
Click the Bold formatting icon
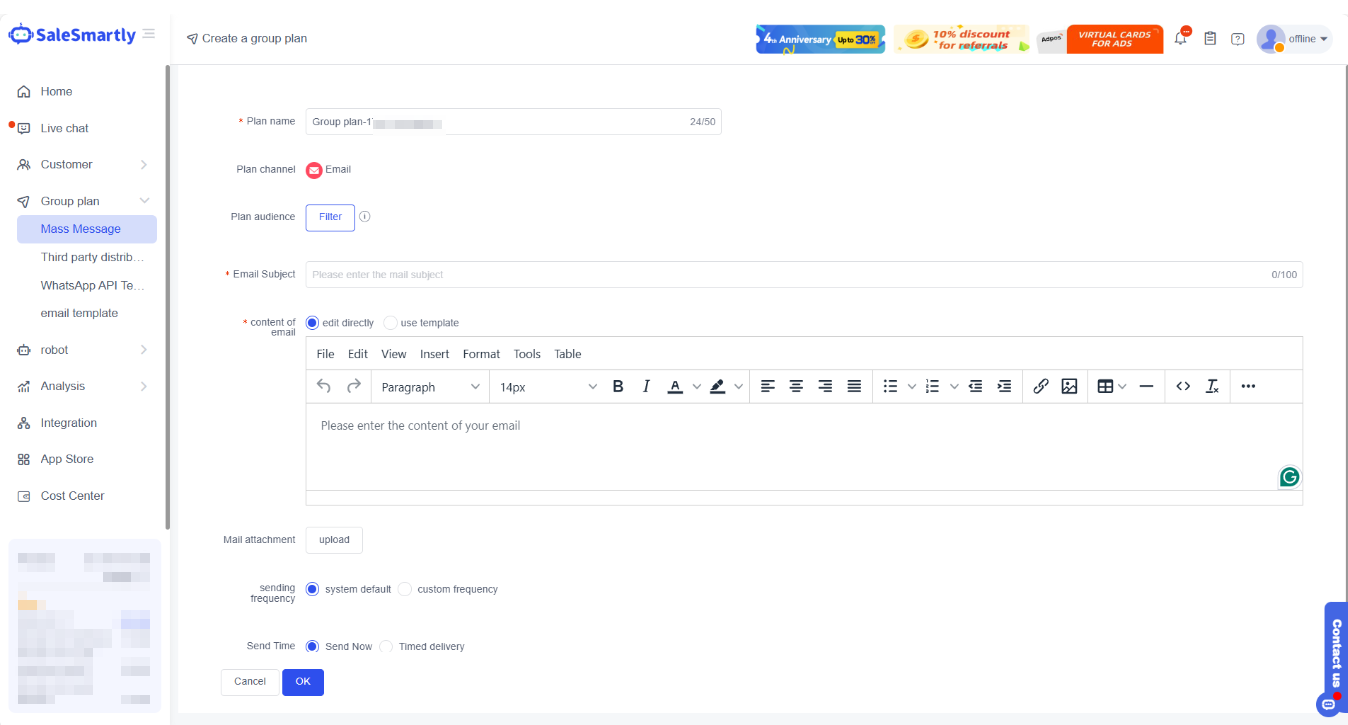click(x=618, y=387)
